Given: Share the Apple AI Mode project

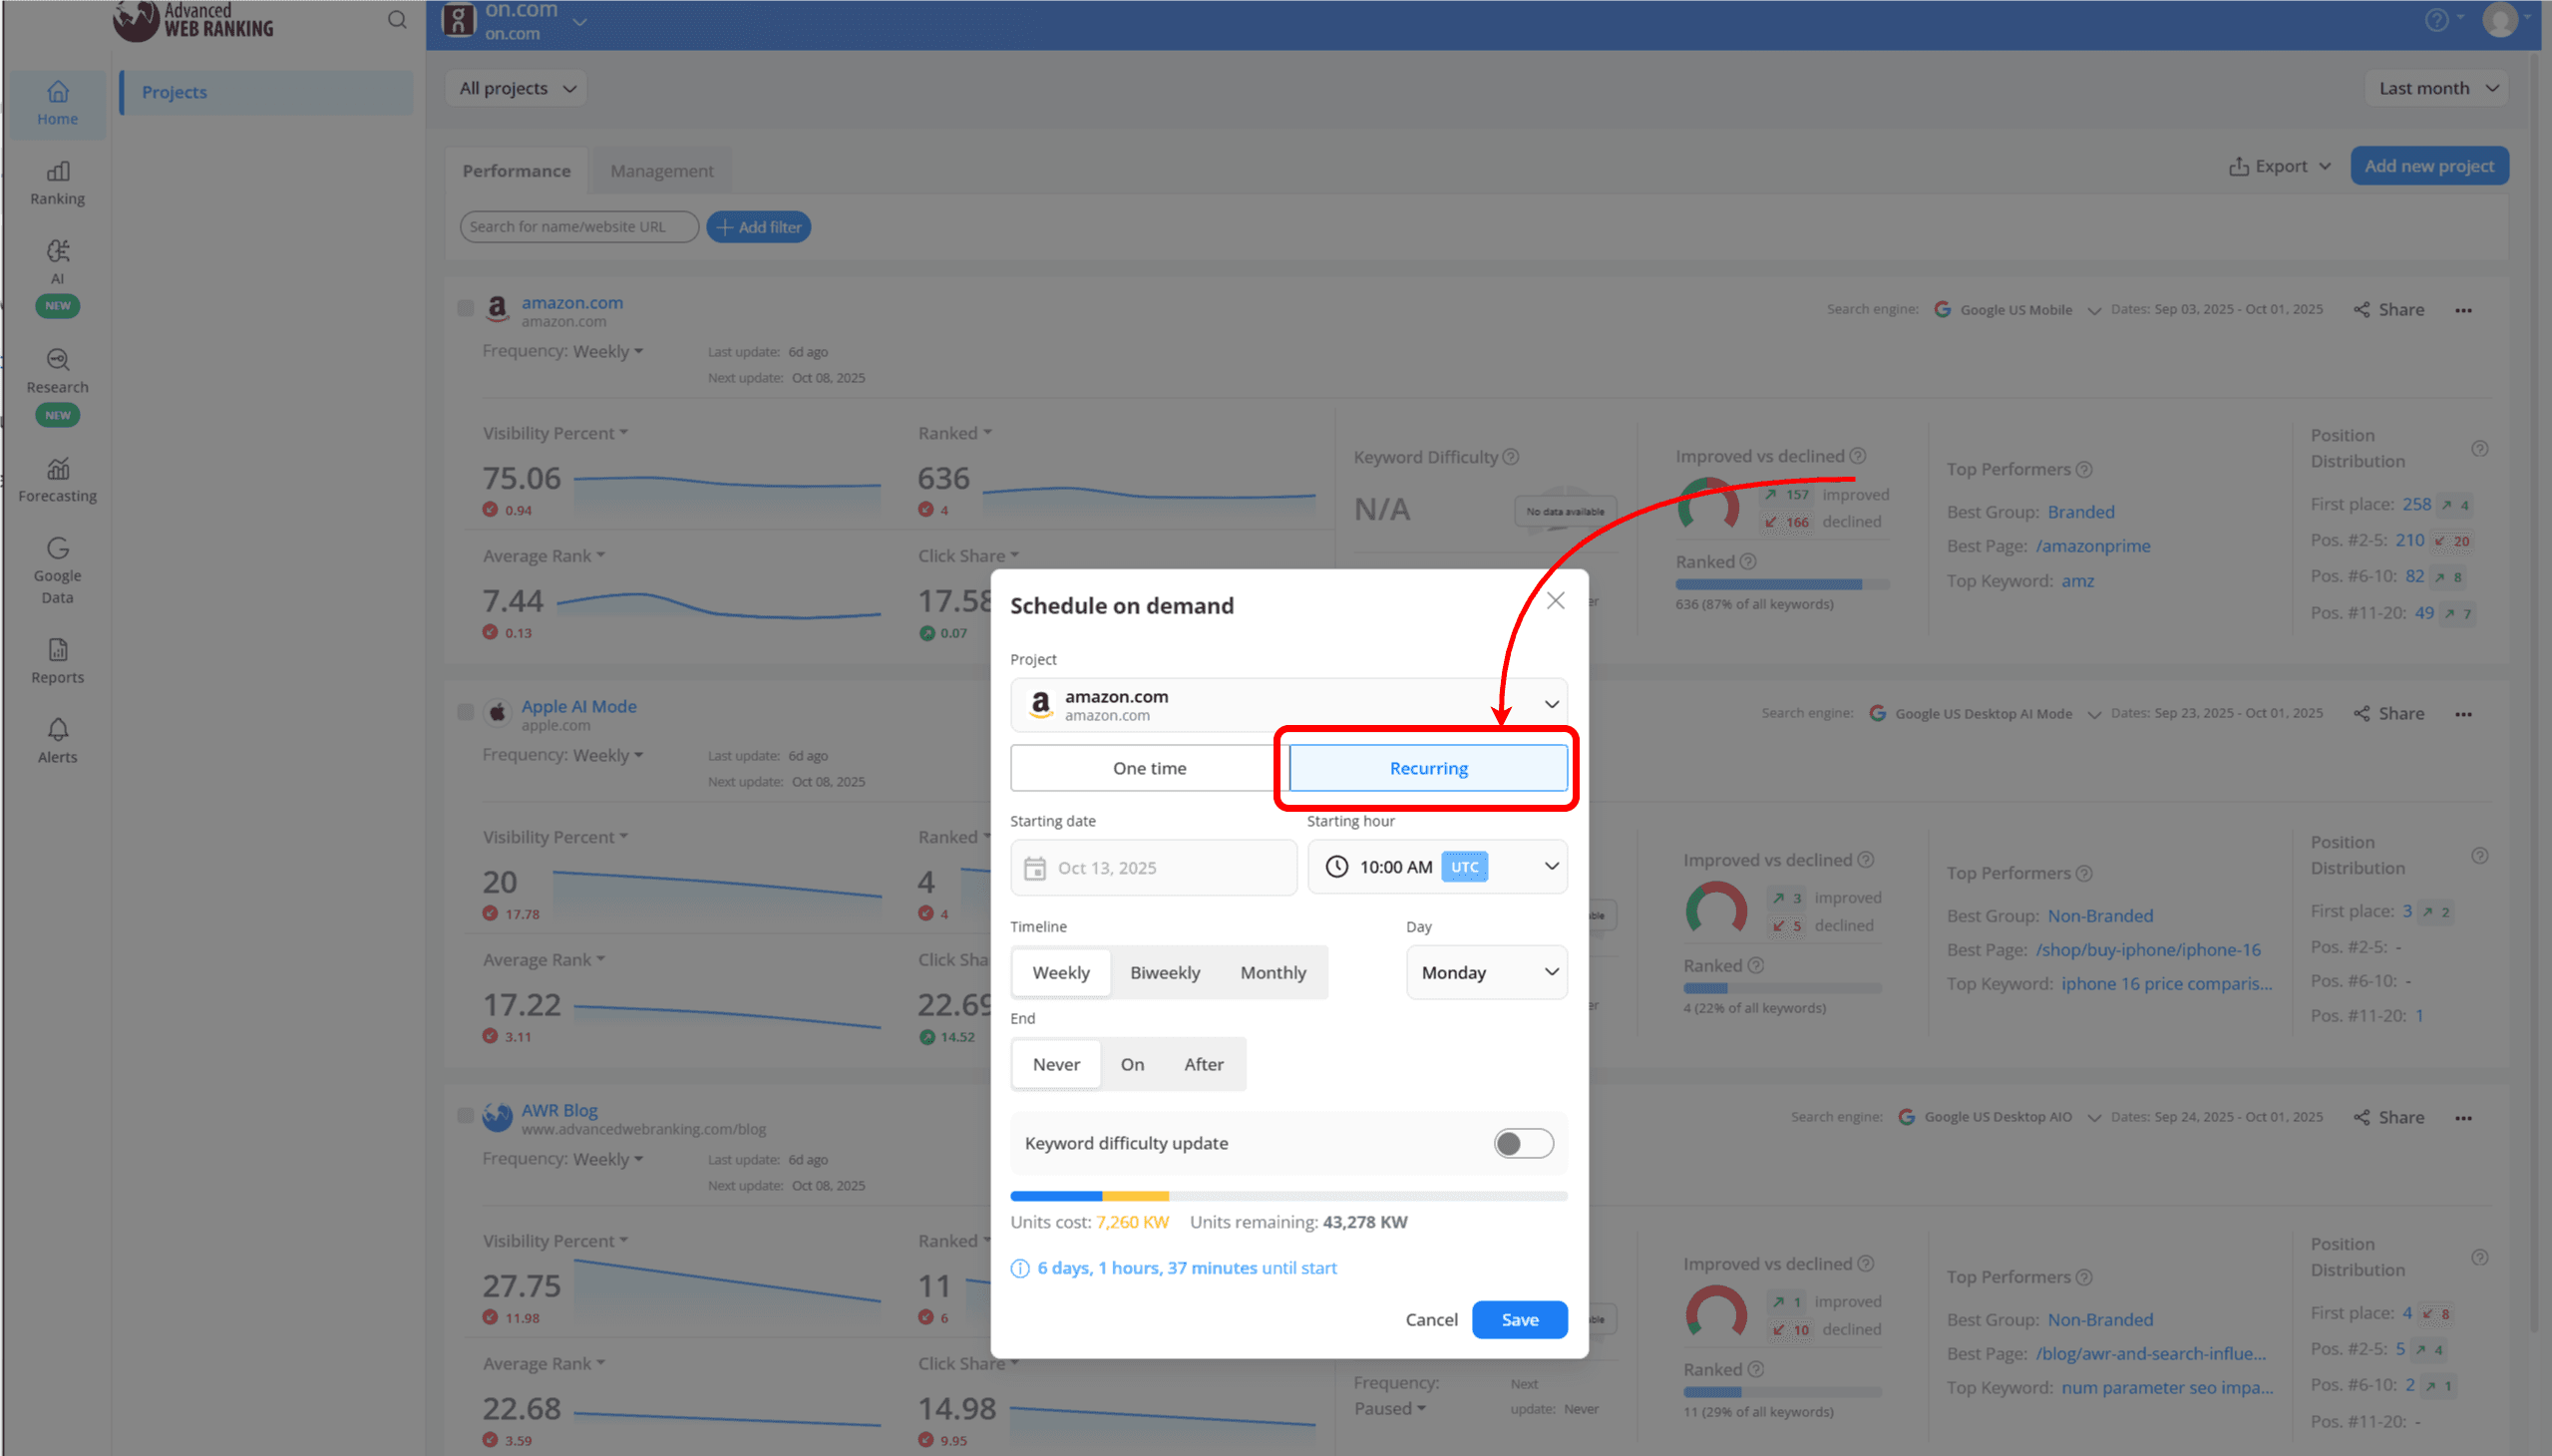Looking at the screenshot, I should tap(2388, 714).
